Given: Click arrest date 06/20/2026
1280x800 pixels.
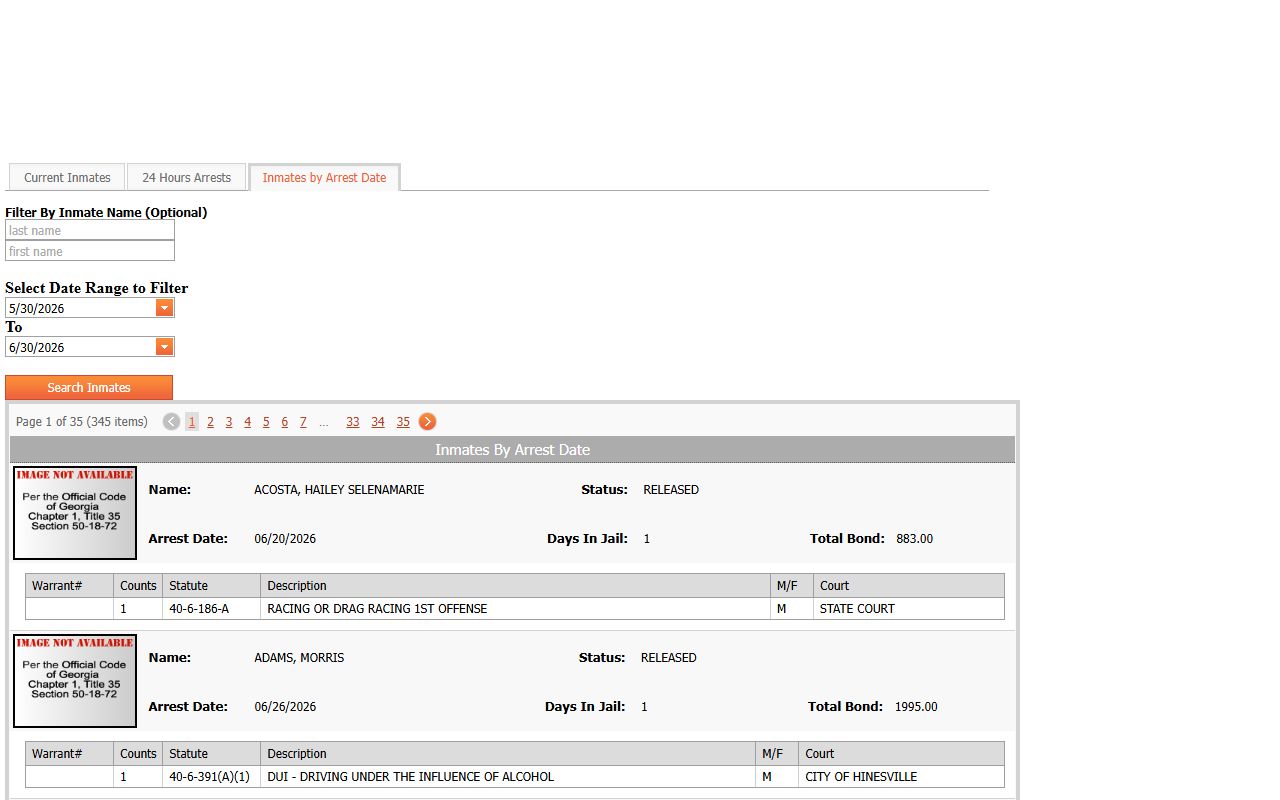Looking at the screenshot, I should point(285,539).
